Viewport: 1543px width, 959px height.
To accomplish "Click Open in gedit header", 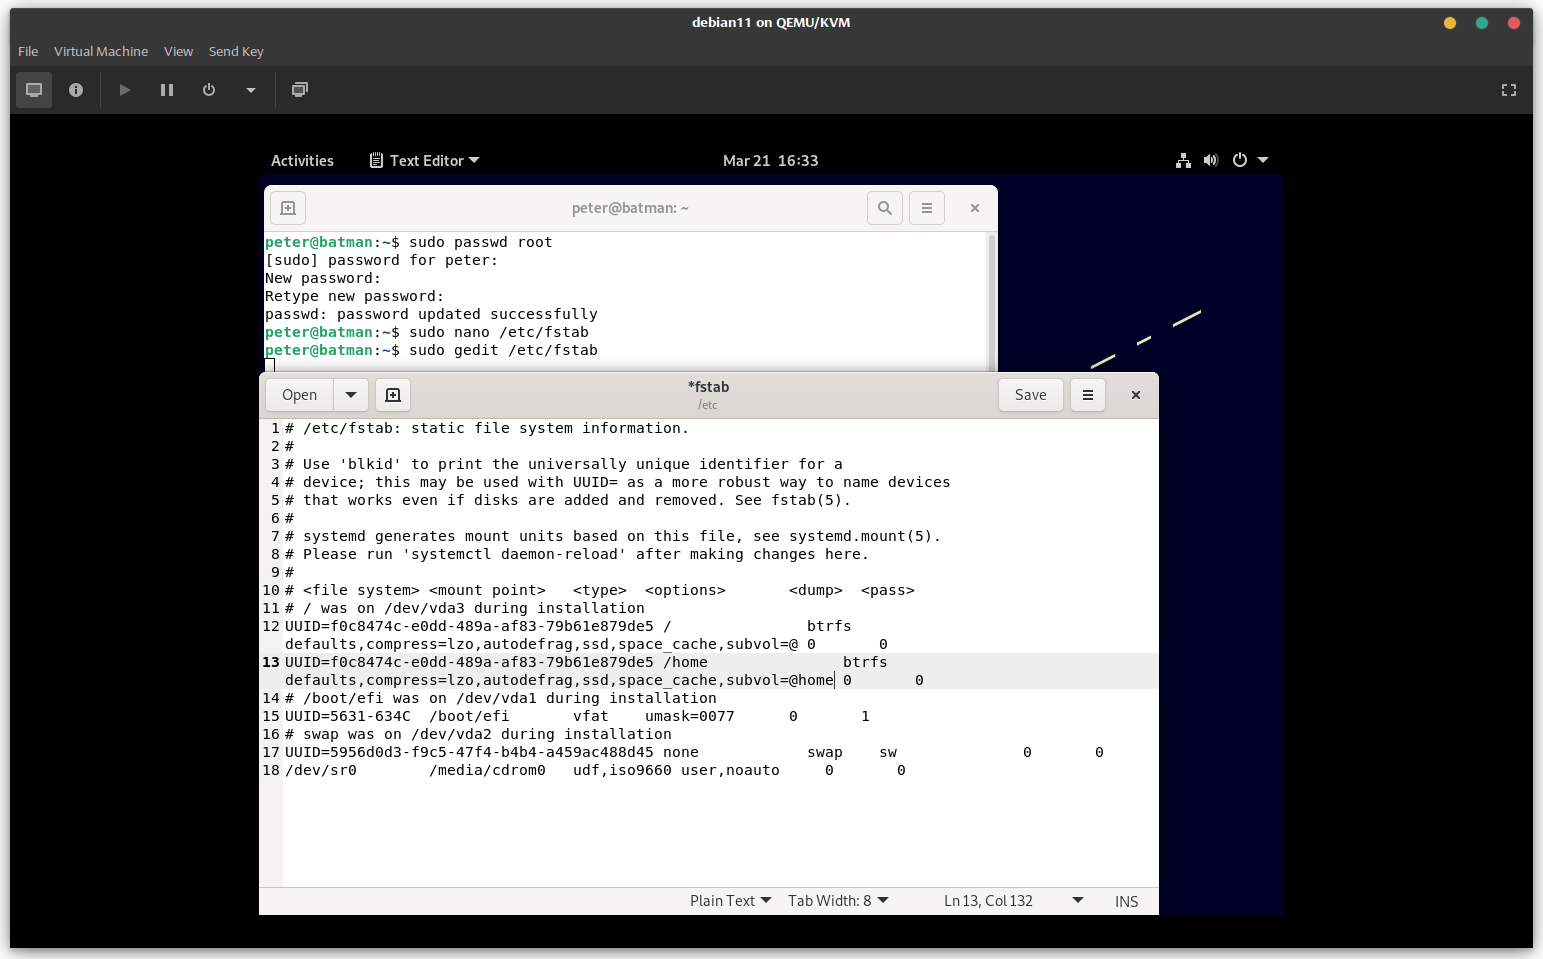I will point(300,395).
